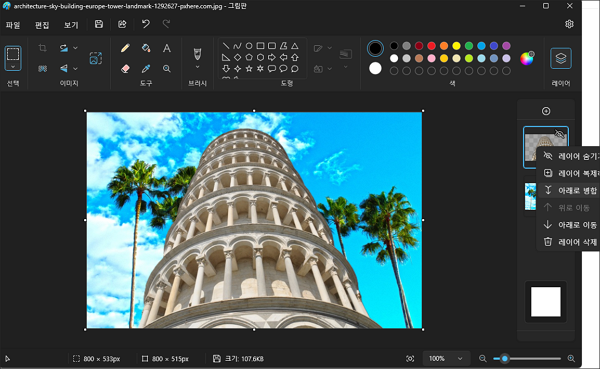Viewport: 600px width, 369px height.
Task: Pick the triangle shape
Action: point(295,46)
